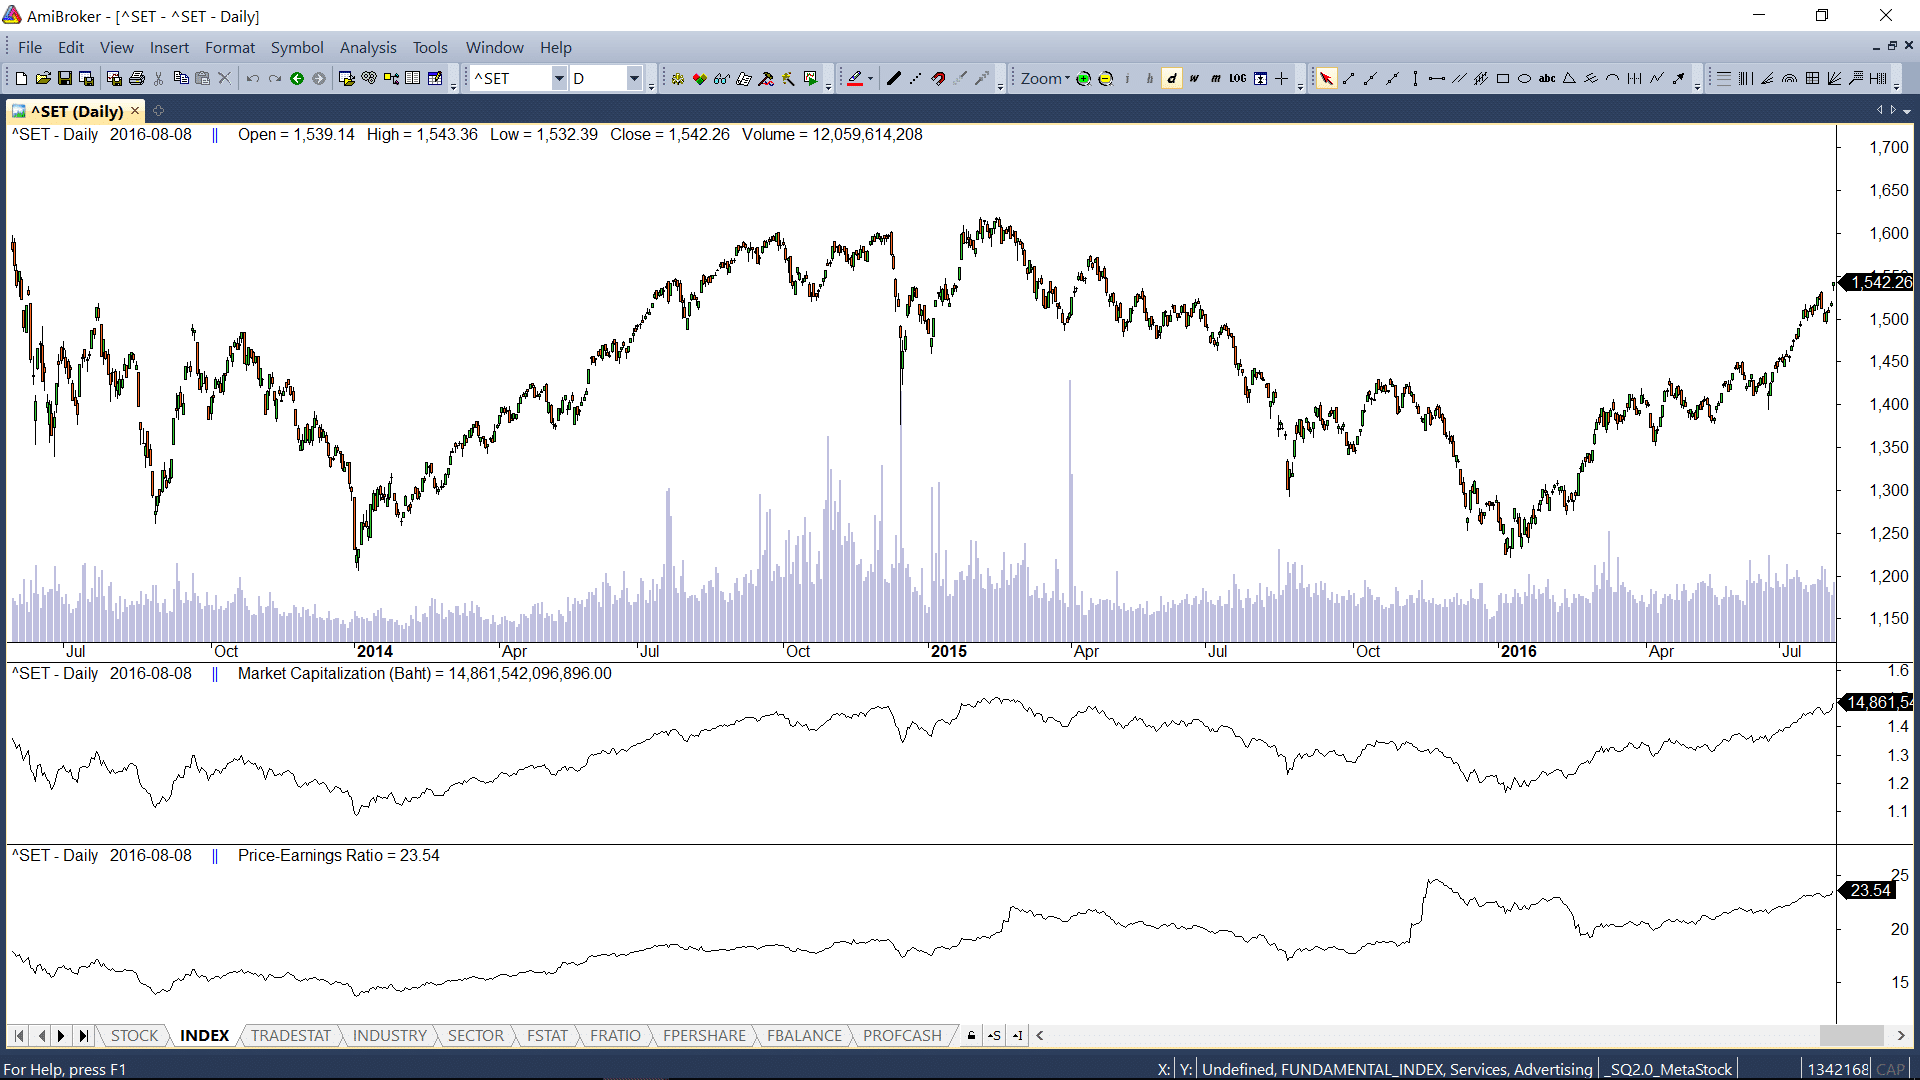1920x1080 pixels.
Task: Click the horizontal chart scrollbar thumb
Action: [x=1851, y=1035]
